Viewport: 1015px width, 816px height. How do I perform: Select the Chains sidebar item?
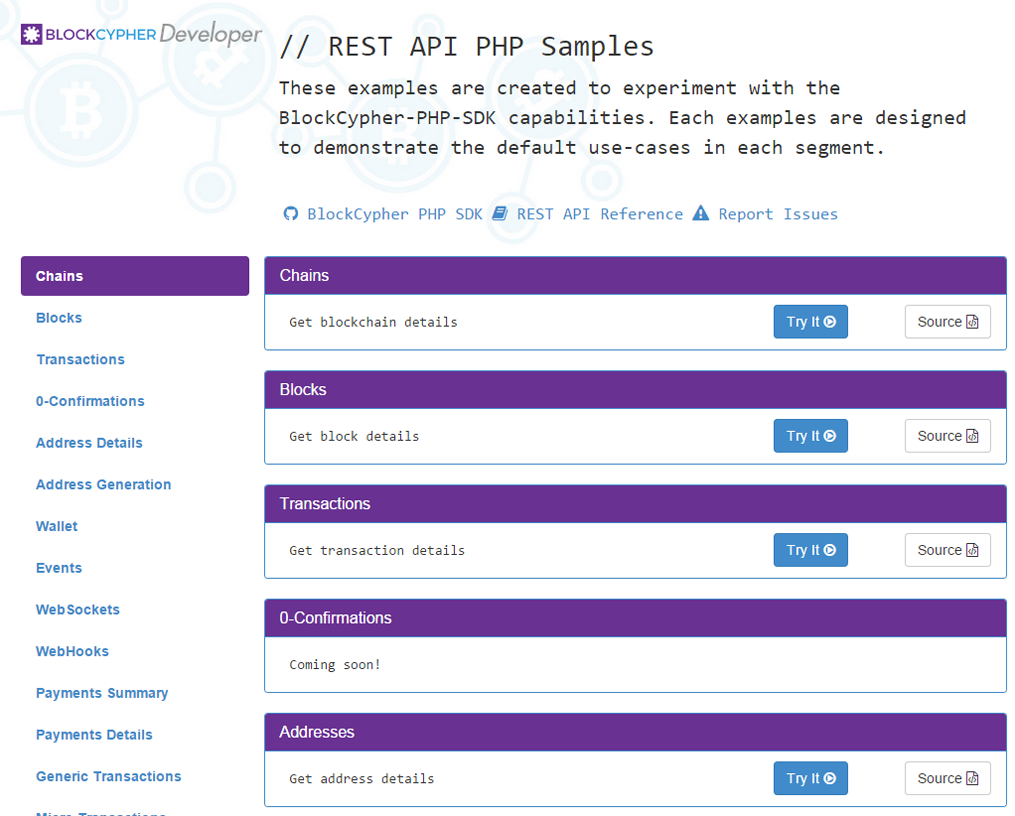pyautogui.click(x=134, y=276)
